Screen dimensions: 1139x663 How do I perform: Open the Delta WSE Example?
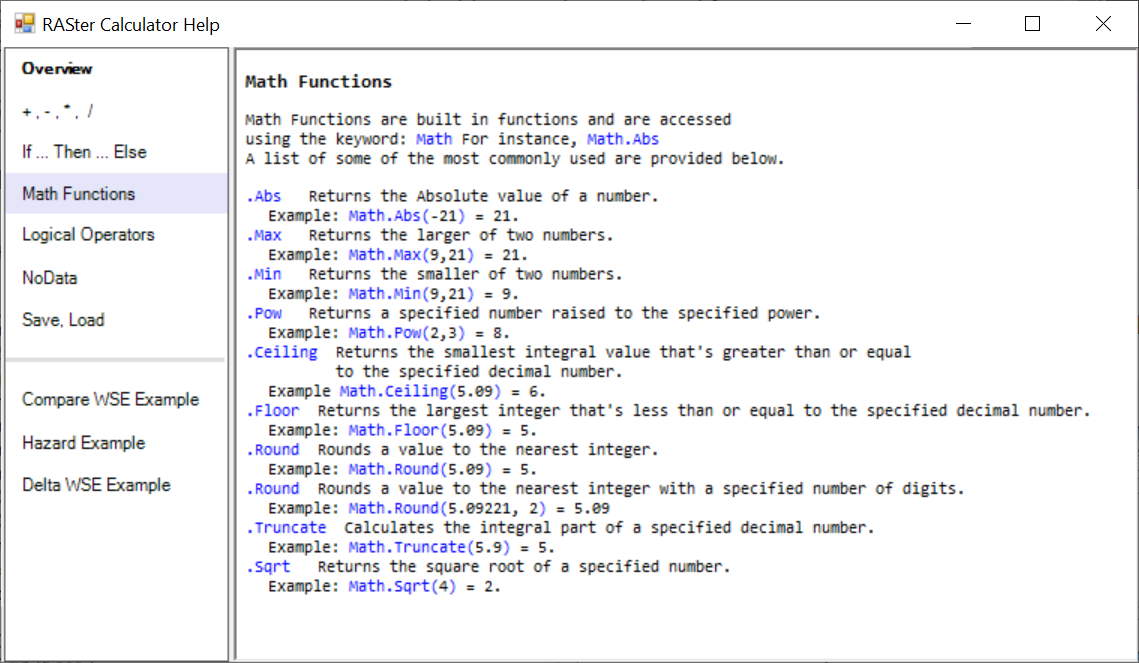pyautogui.click(x=97, y=485)
